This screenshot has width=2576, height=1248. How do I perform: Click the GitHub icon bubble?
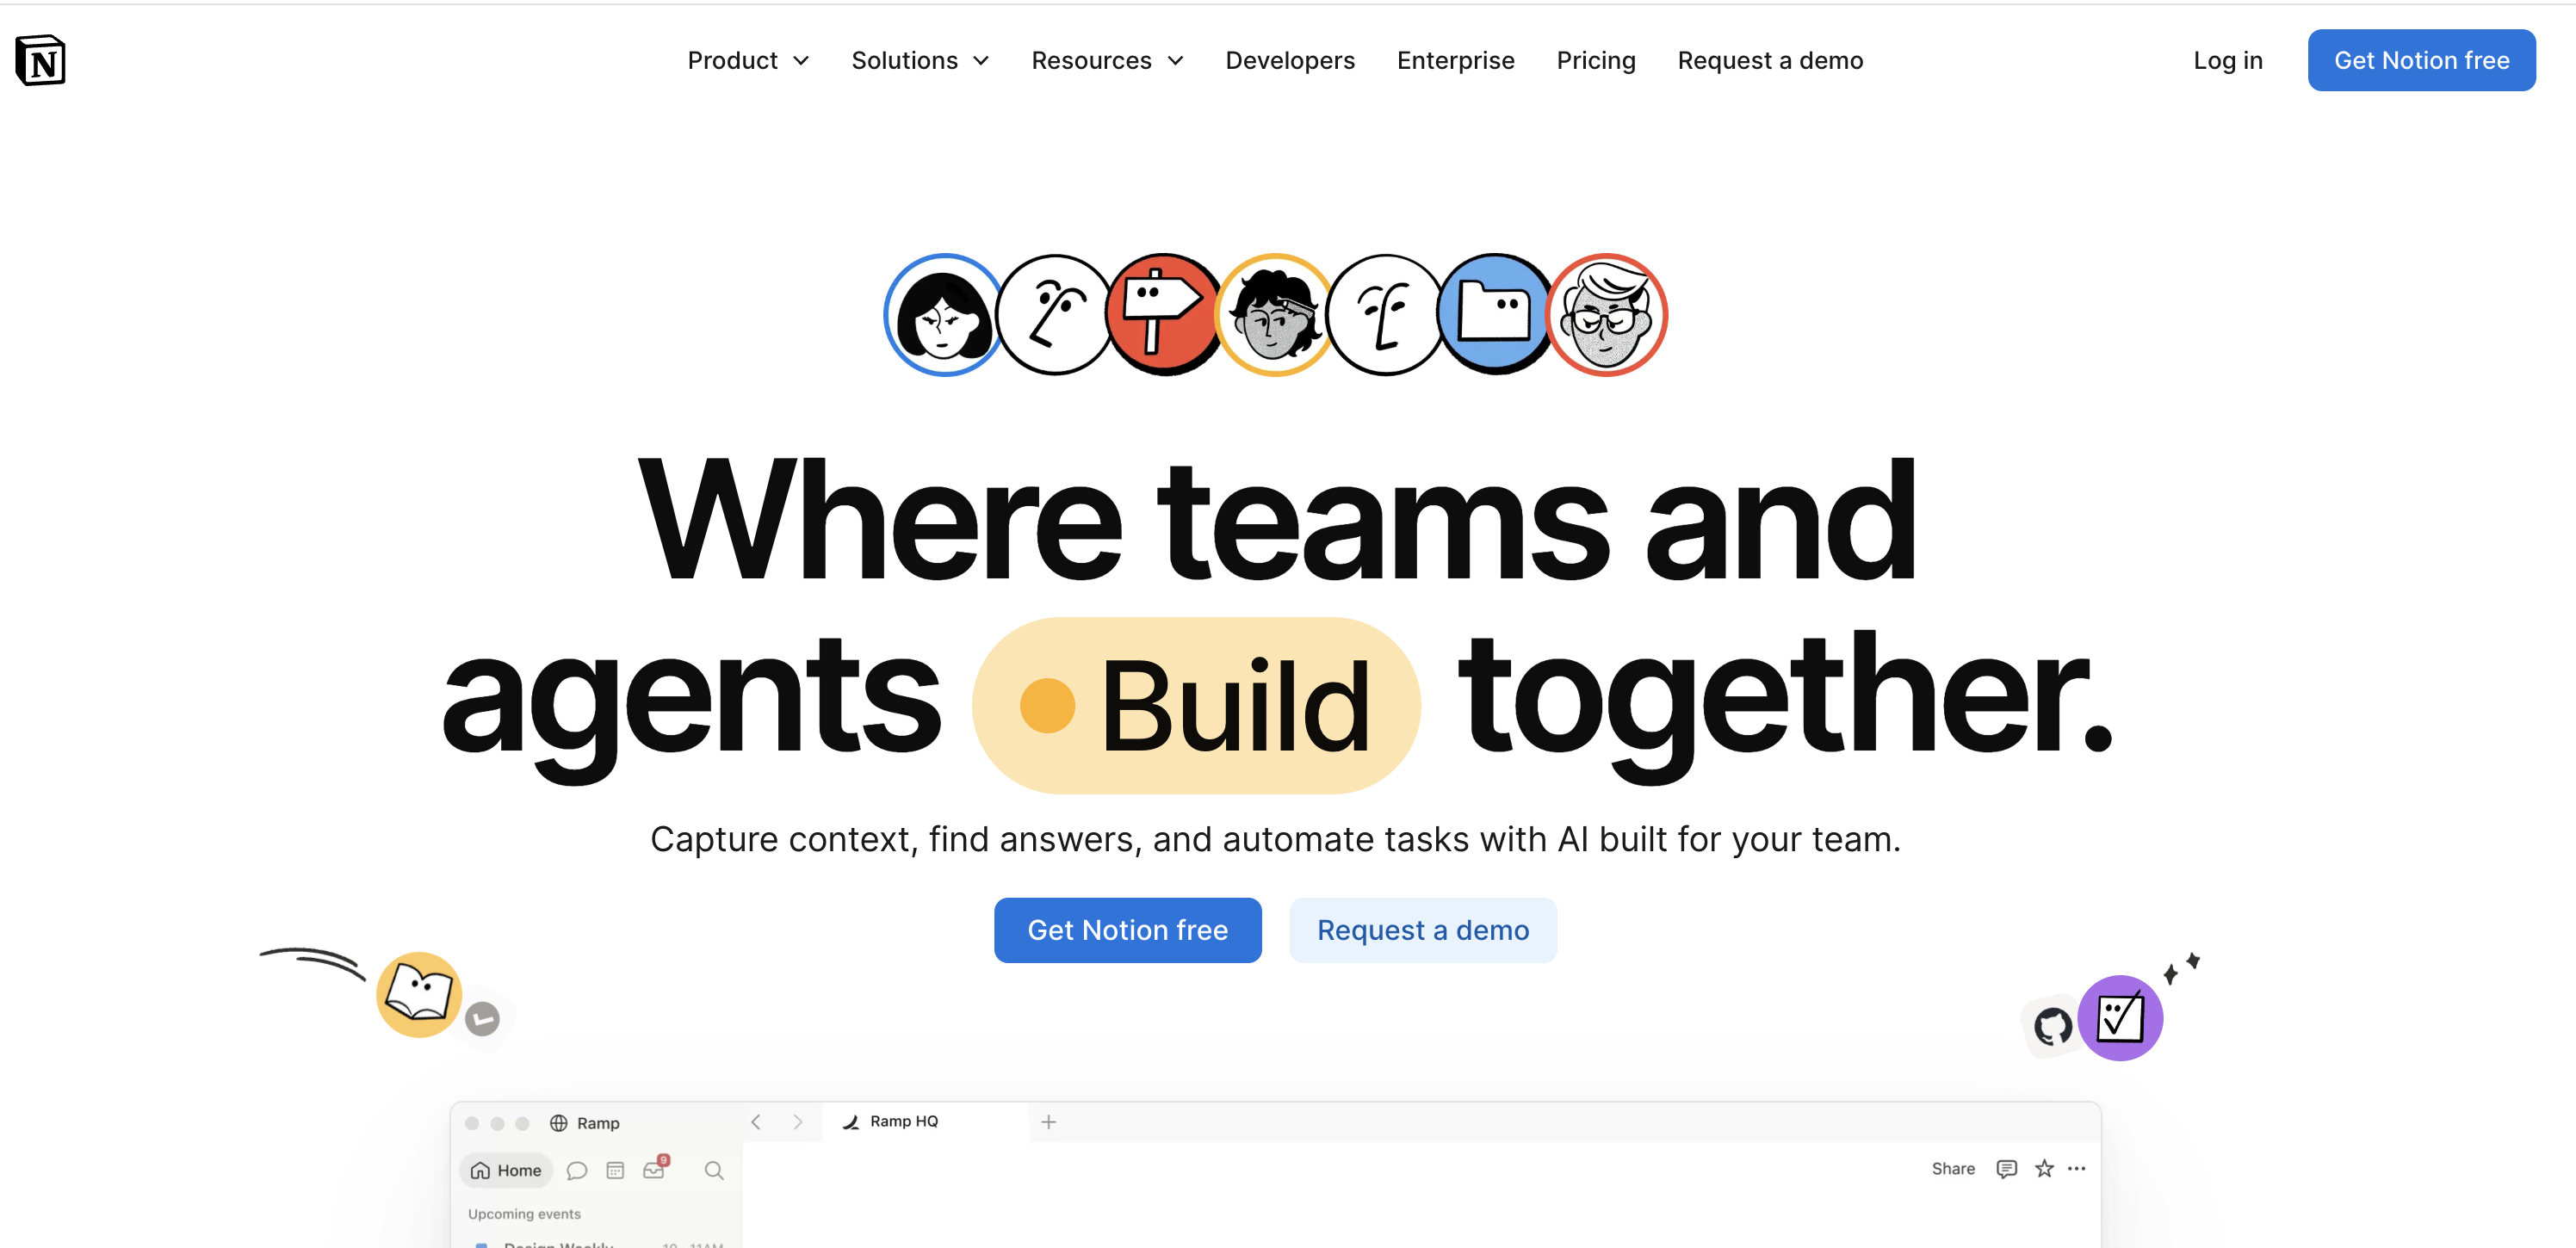[2052, 1026]
